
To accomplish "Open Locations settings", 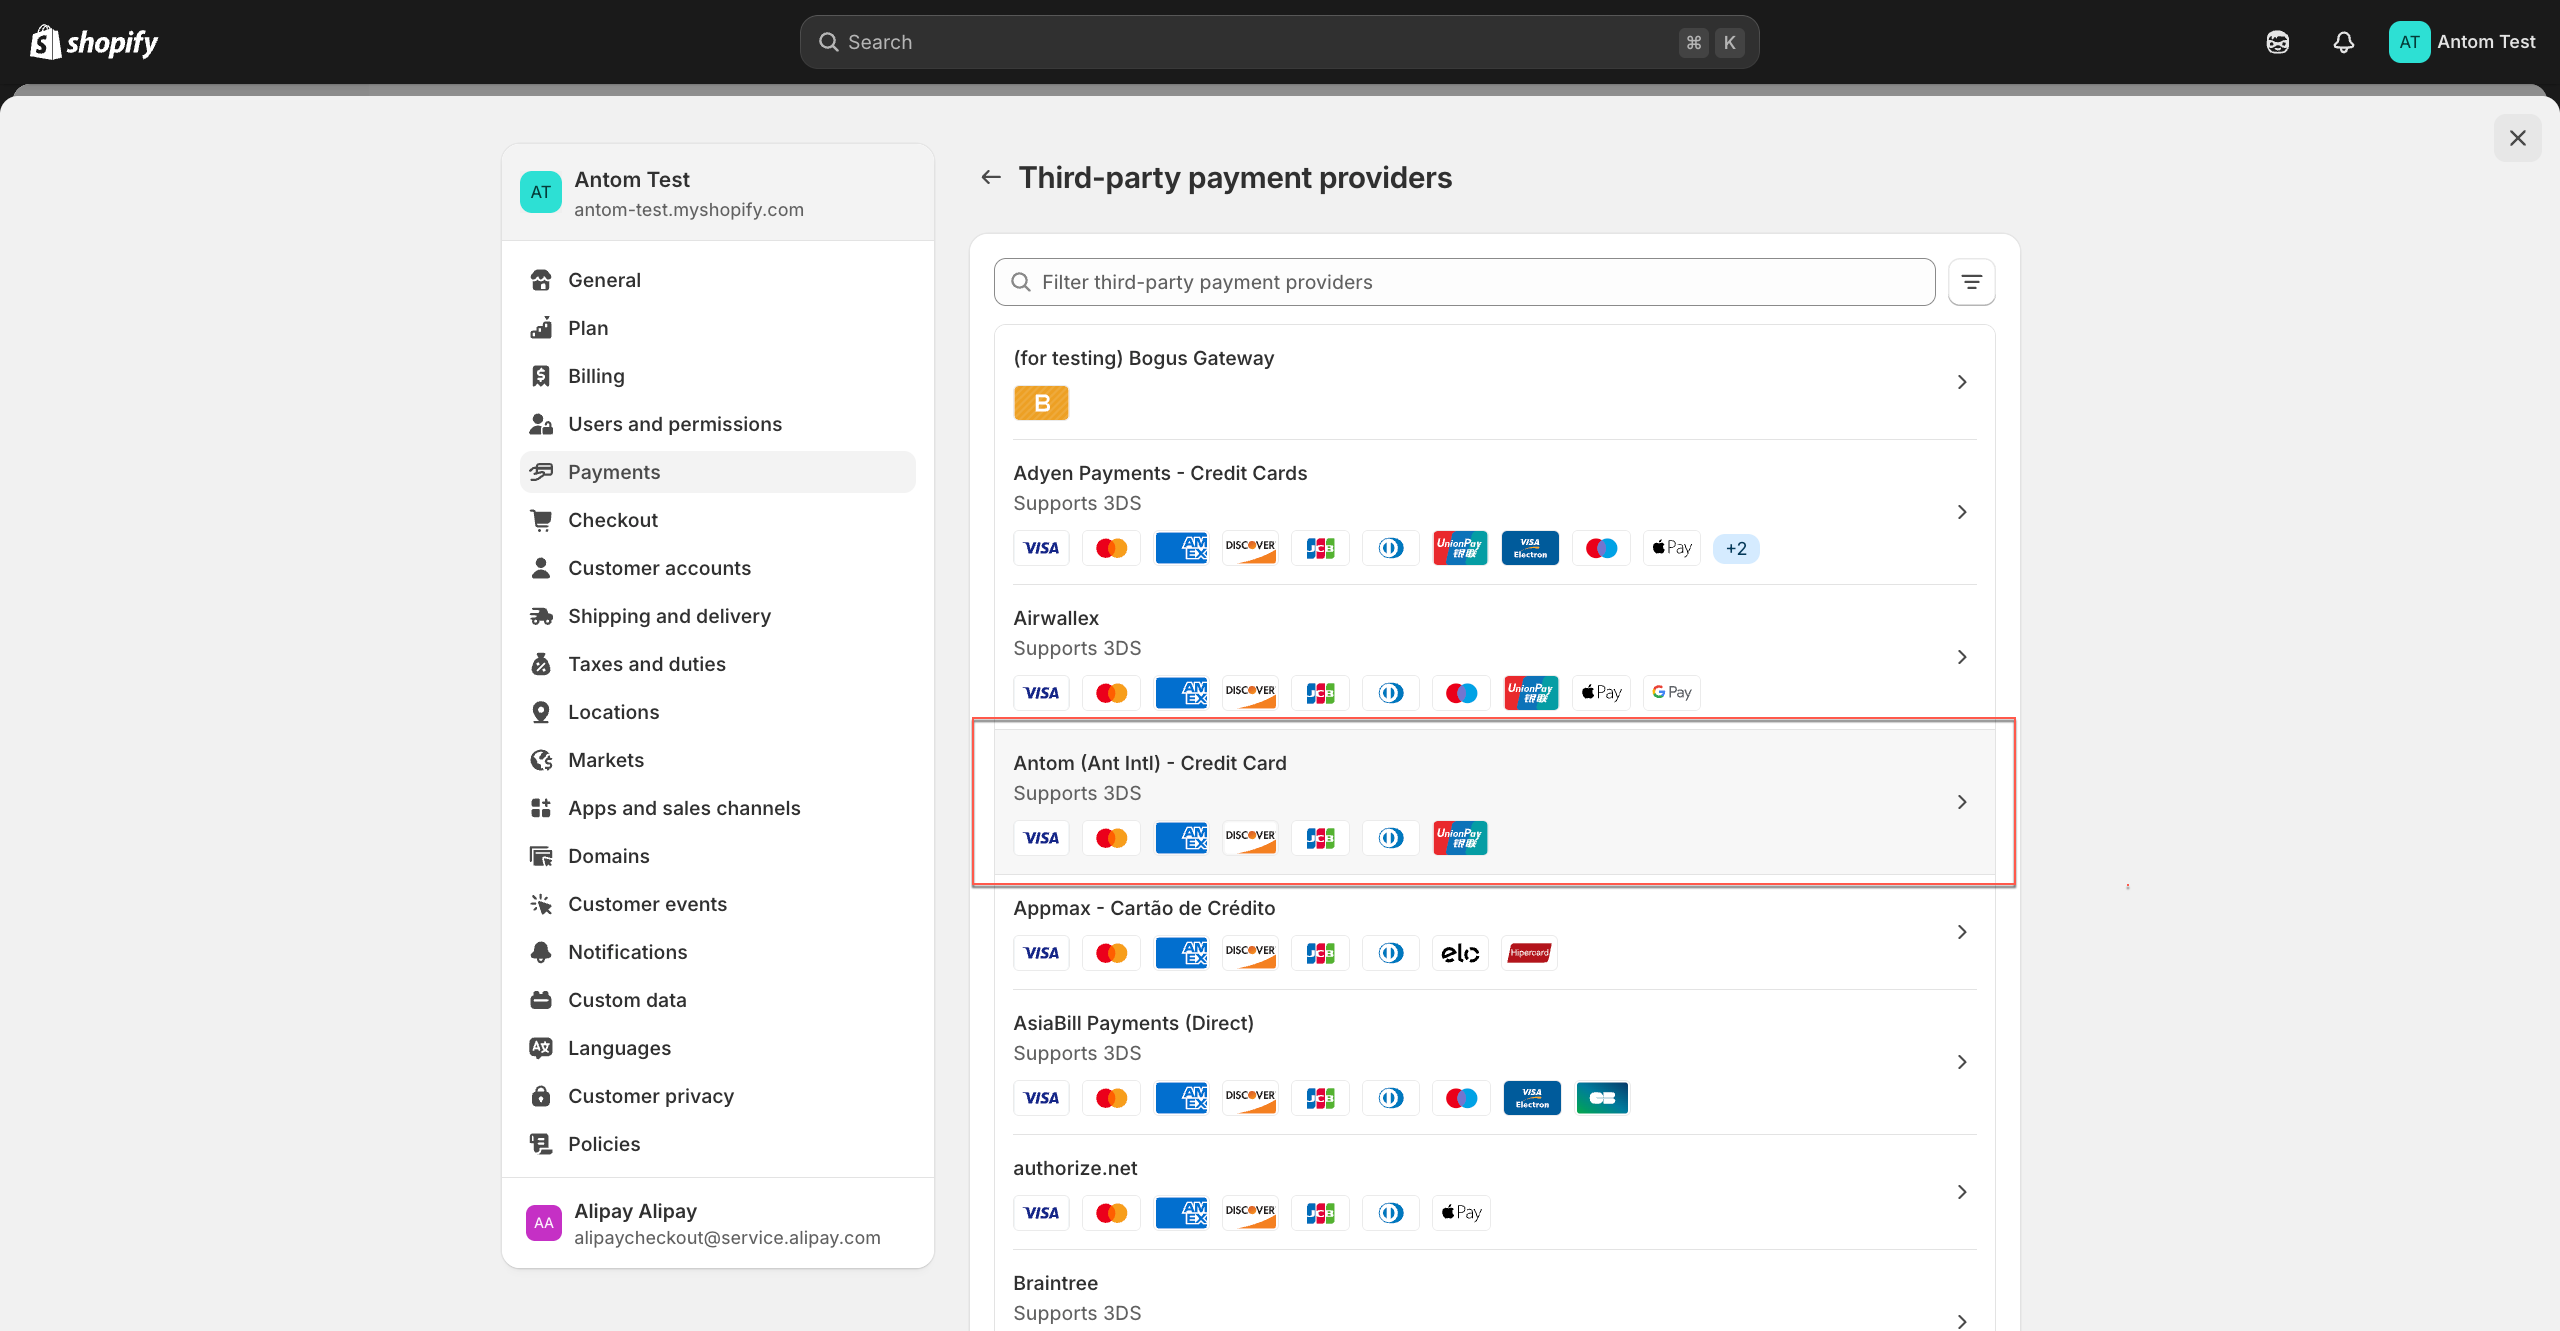I will [718, 712].
